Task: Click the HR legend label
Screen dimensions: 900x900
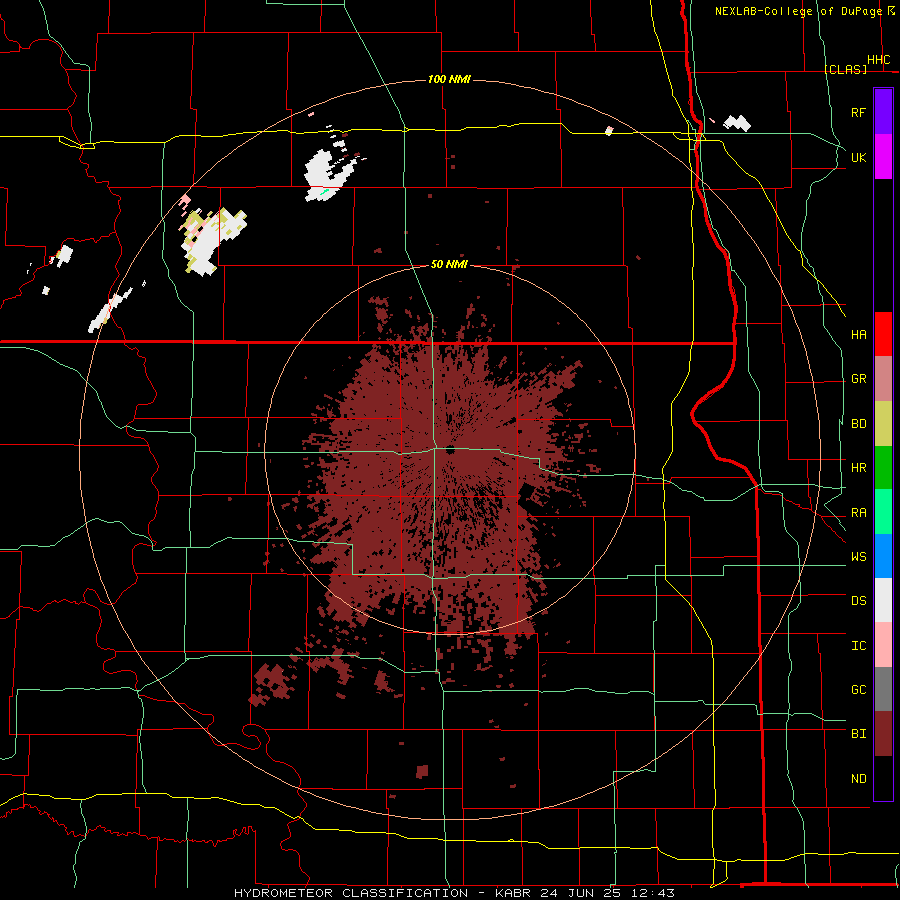Action: [x=858, y=468]
